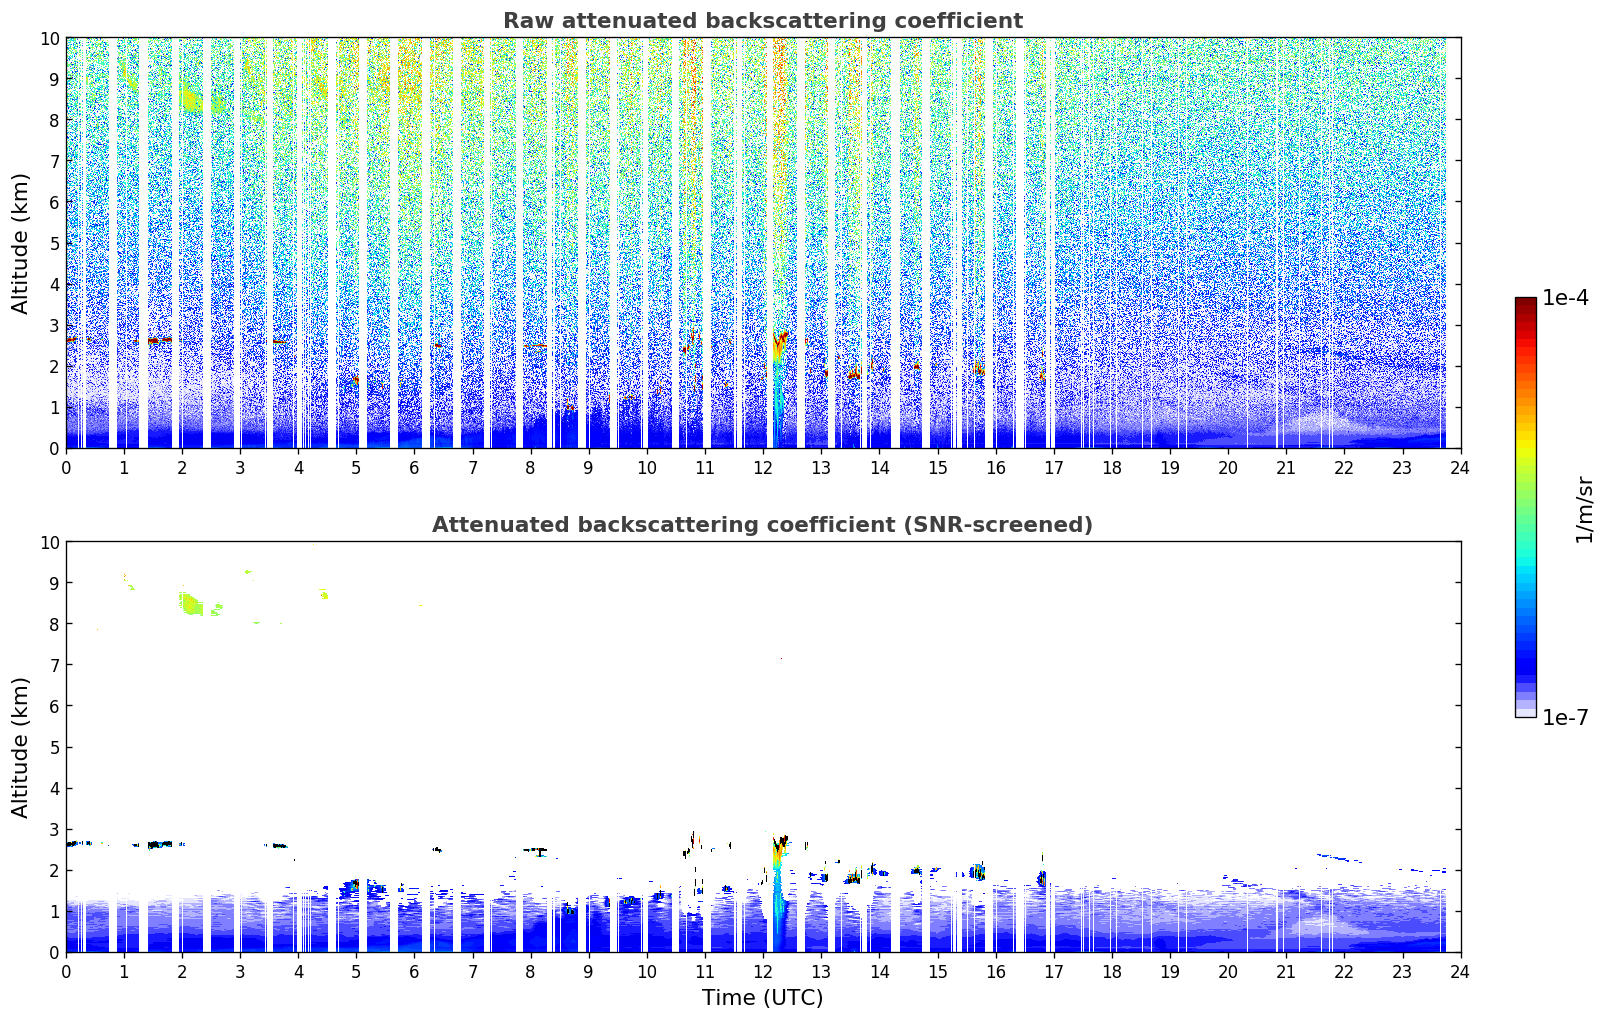1606x1020 pixels.
Task: Click the 'Attenuated backscattering coefficient (SNR-screened)' title
Action: 762,525
